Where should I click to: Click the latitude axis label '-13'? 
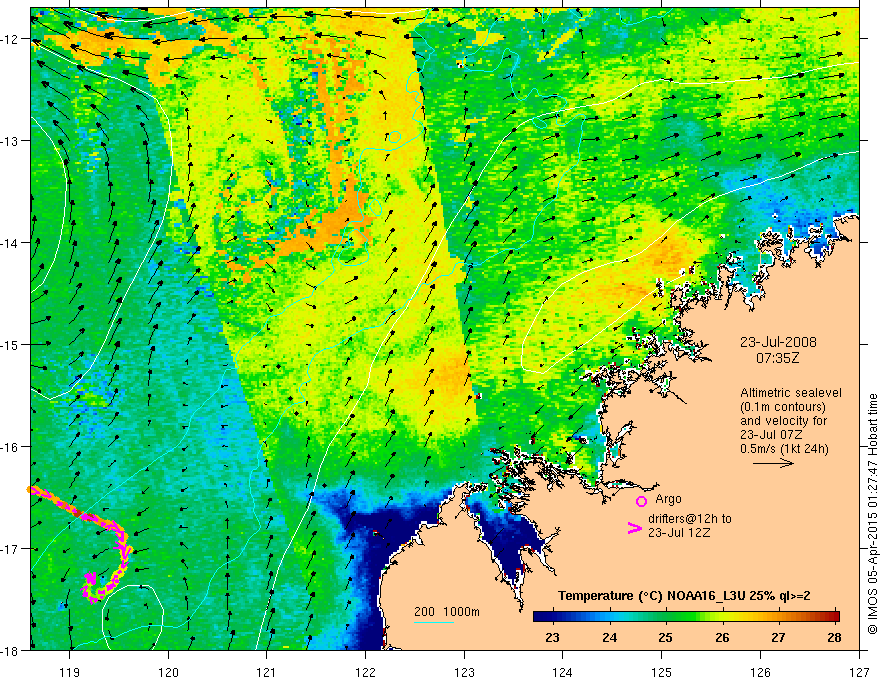[x=10, y=141]
